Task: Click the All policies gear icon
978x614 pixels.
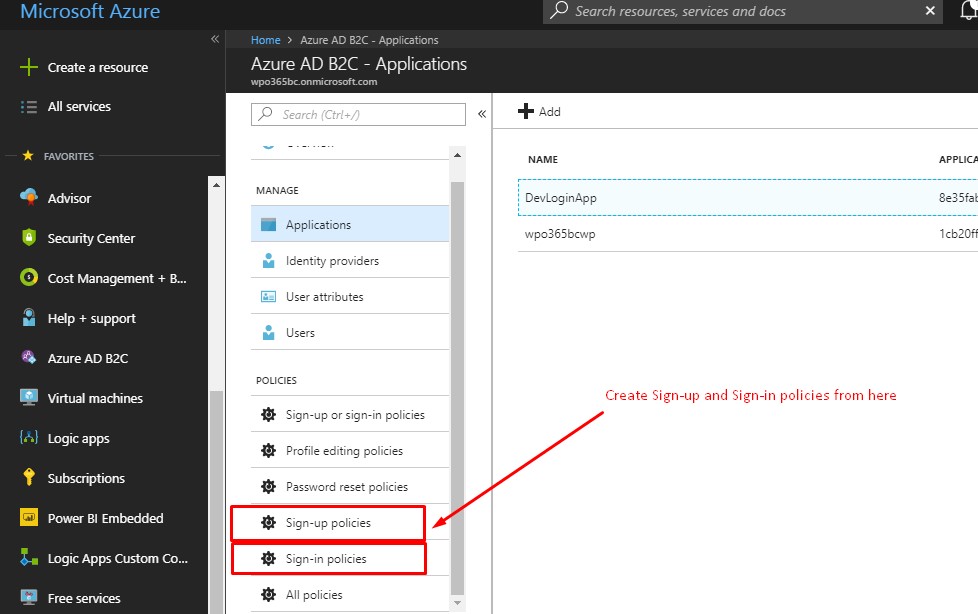Action: 268,595
